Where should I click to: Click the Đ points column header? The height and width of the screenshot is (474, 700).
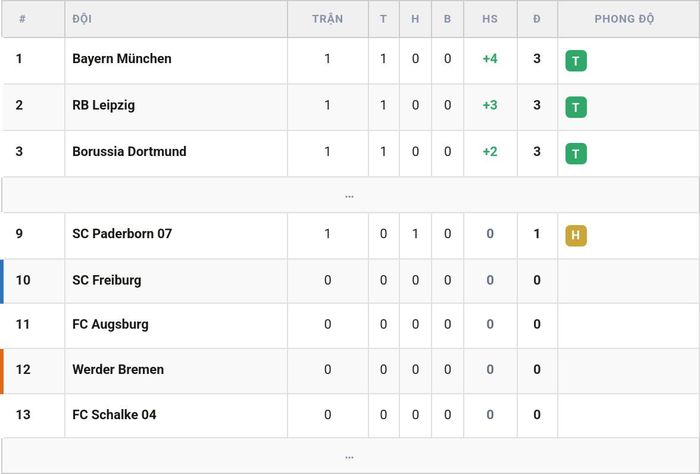[x=537, y=19]
